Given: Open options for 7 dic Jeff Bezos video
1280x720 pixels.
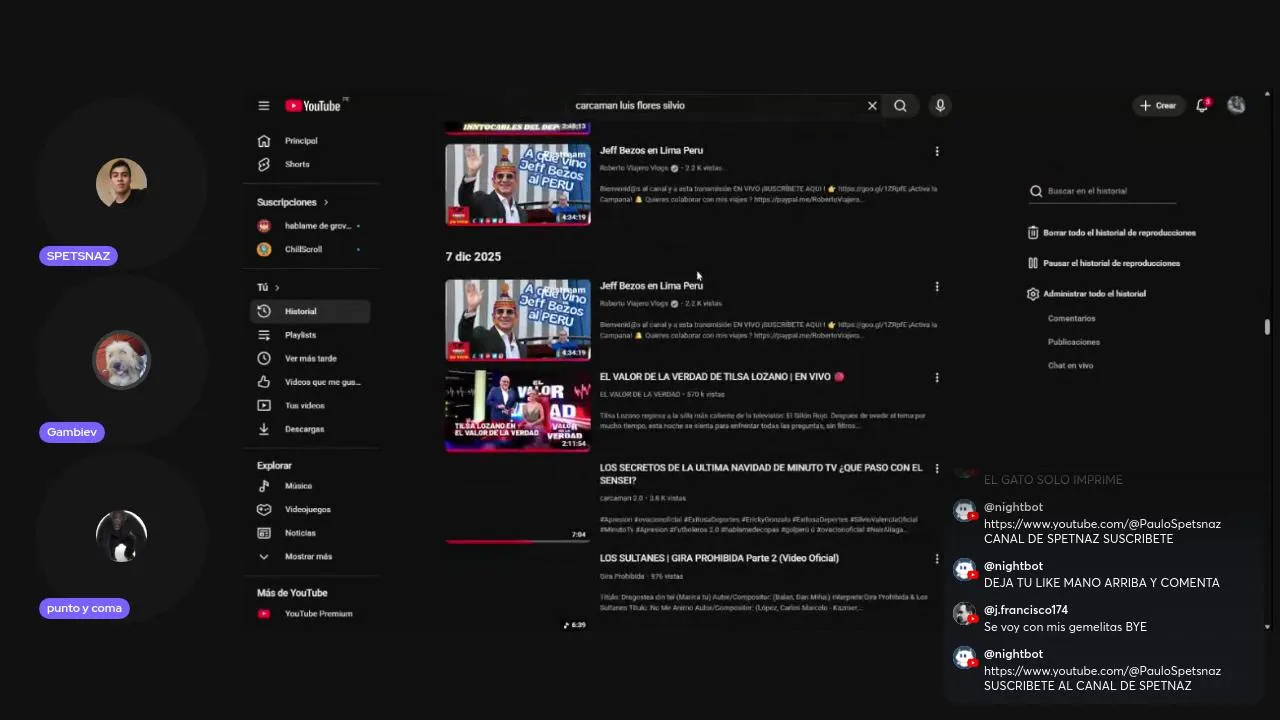Looking at the screenshot, I should click(x=937, y=287).
